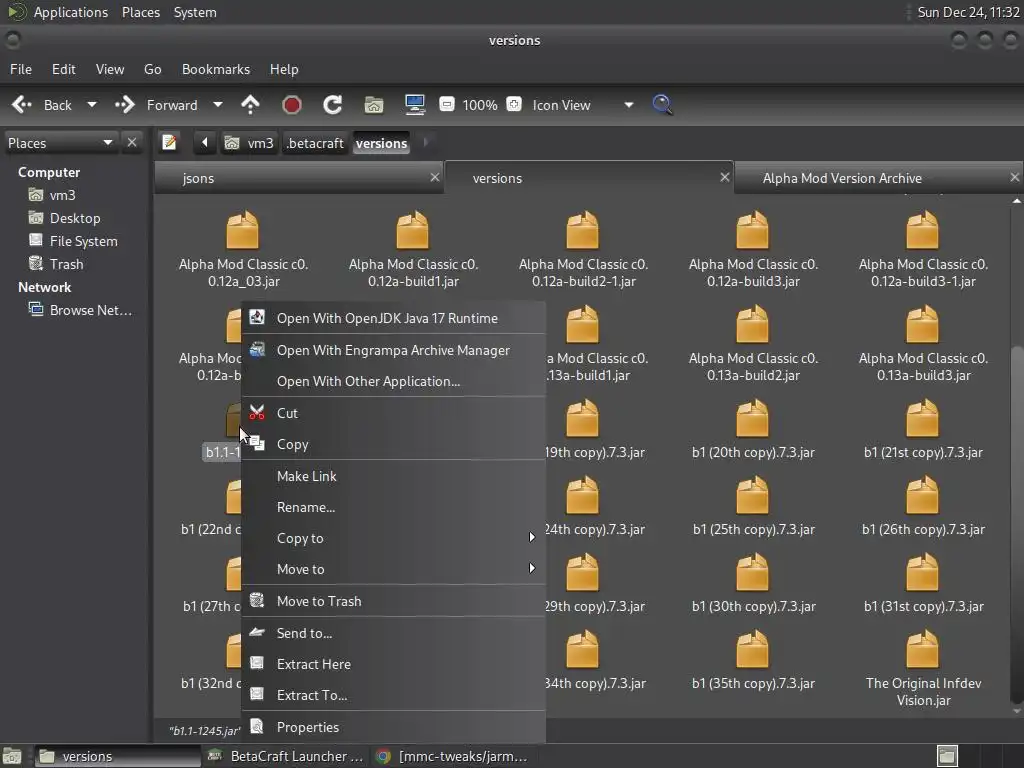Close the Alpha Mod Version Archive tab
The image size is (1024, 768).
click(x=1014, y=177)
